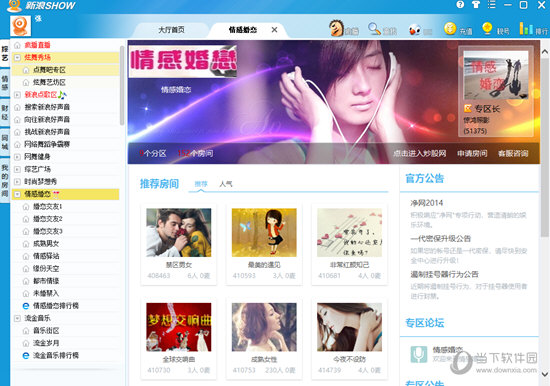
Task: Open the 禁区男女 room thumbnail
Action: 179,232
